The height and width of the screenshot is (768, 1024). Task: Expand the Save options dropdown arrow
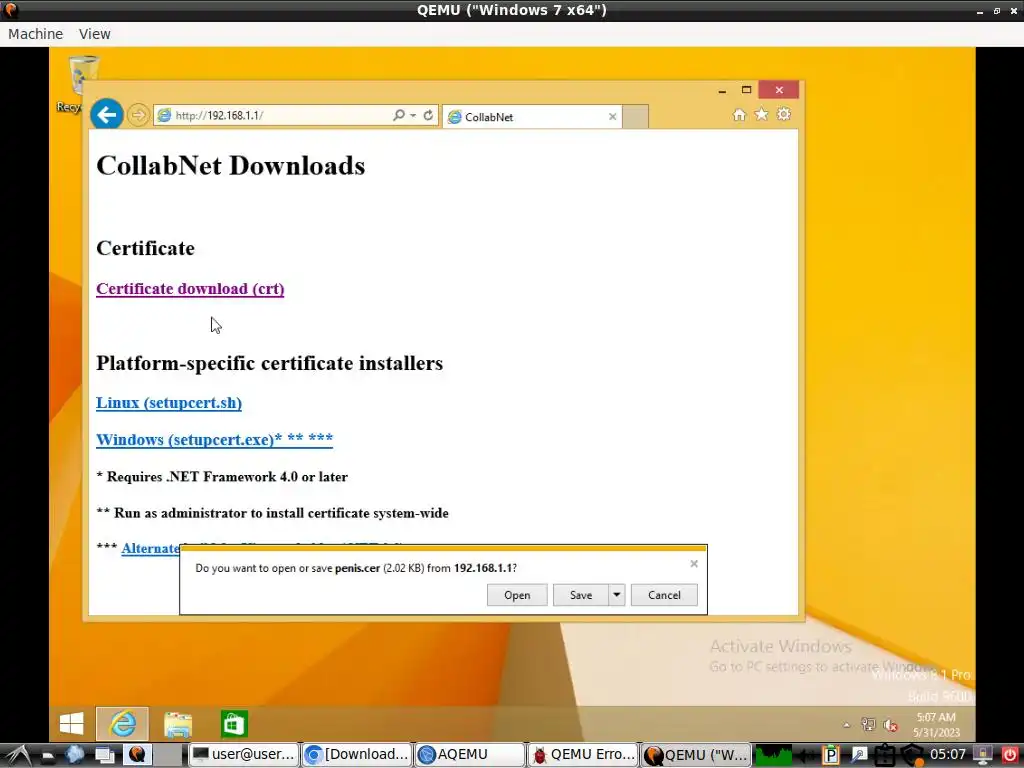point(617,595)
